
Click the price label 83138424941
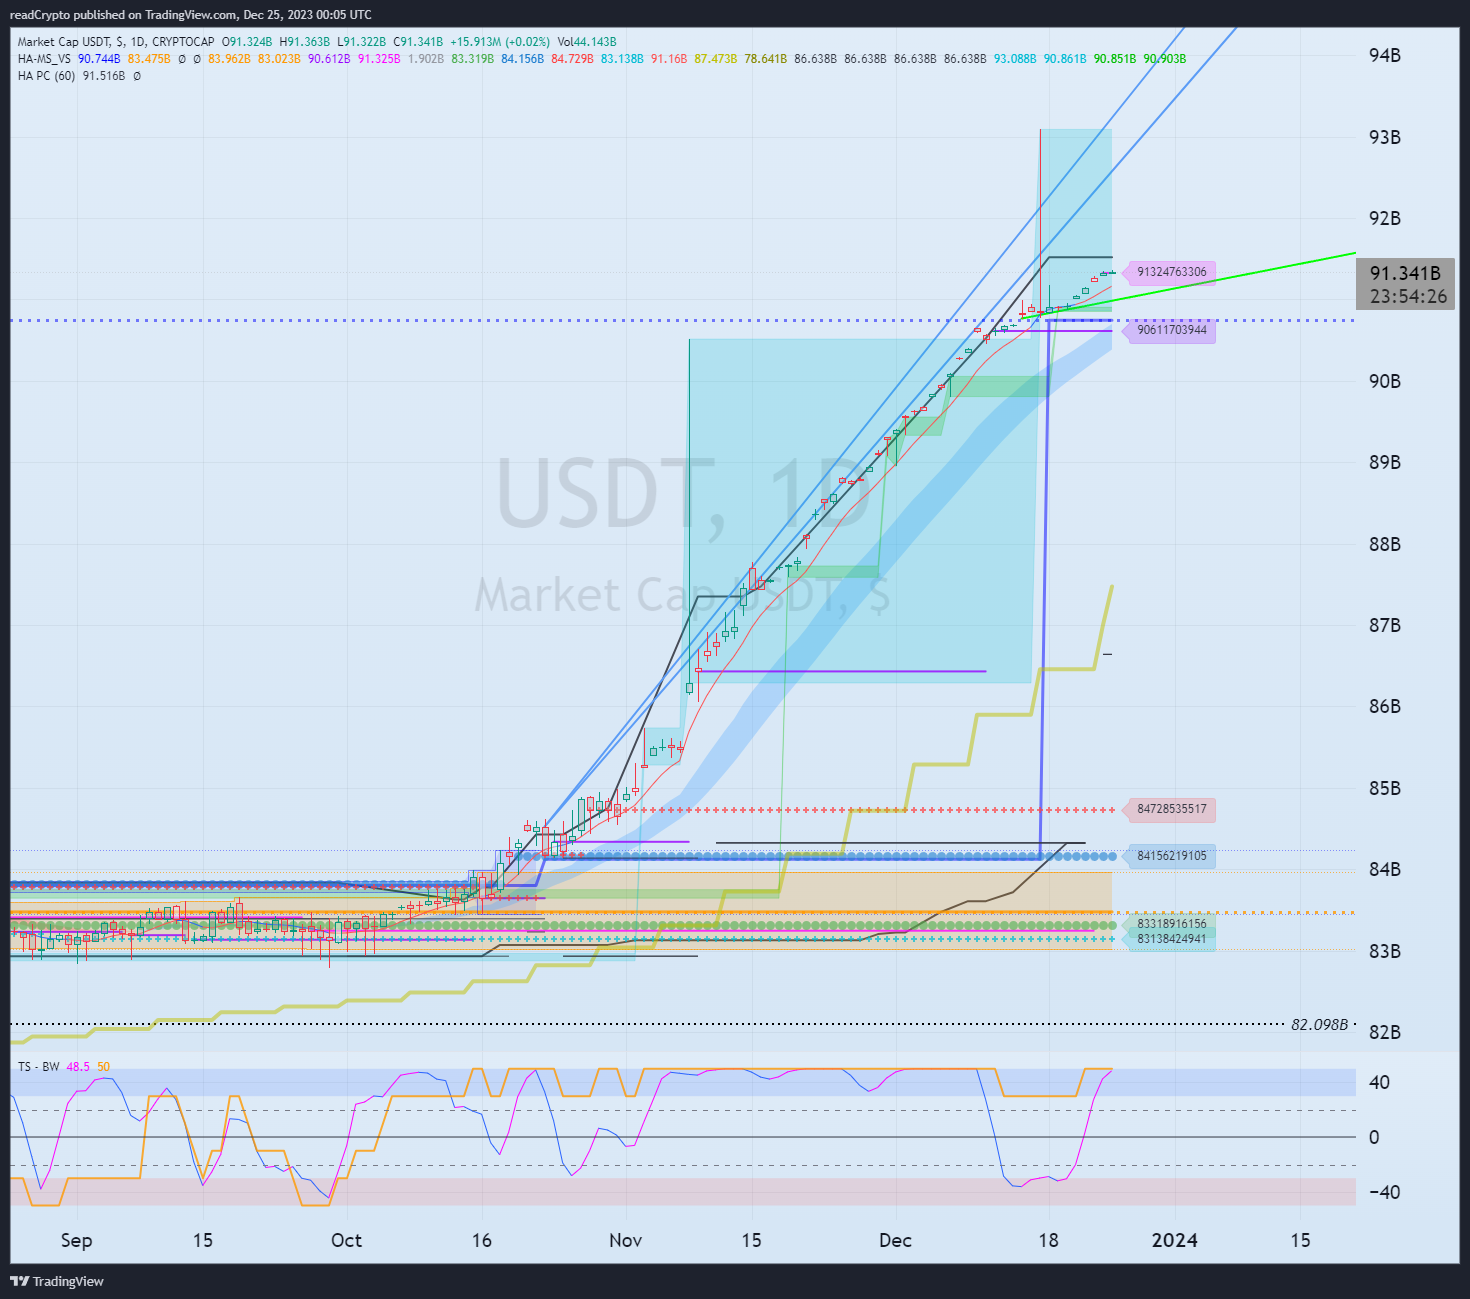point(1172,939)
